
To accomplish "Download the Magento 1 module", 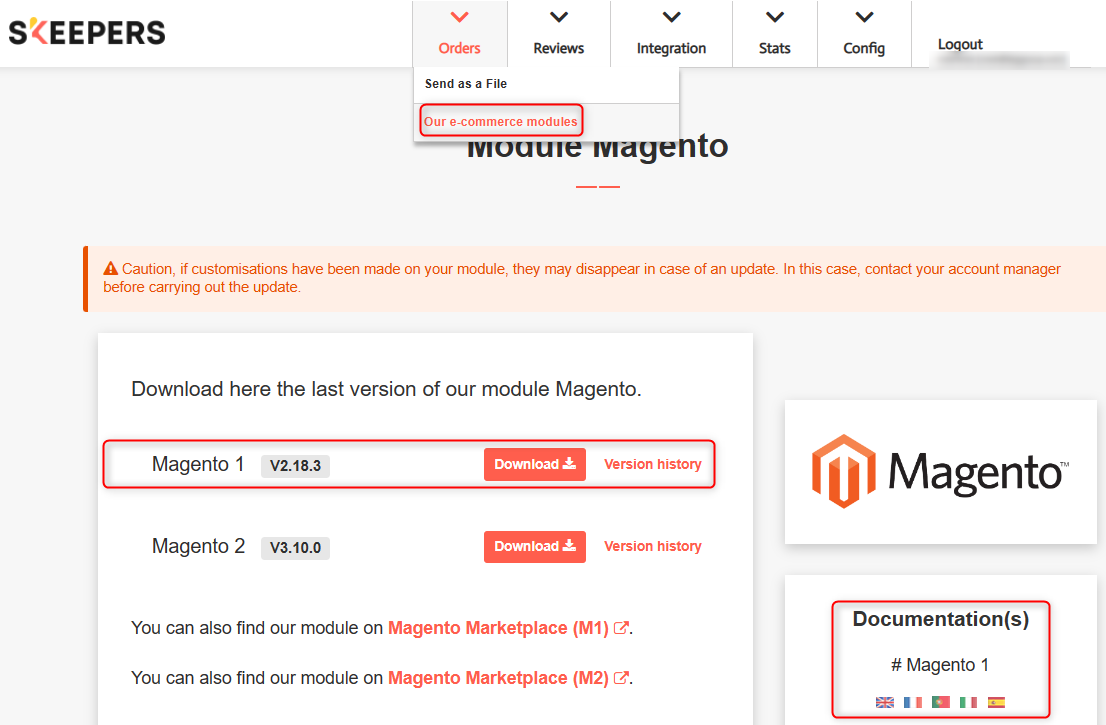I will coord(535,464).
